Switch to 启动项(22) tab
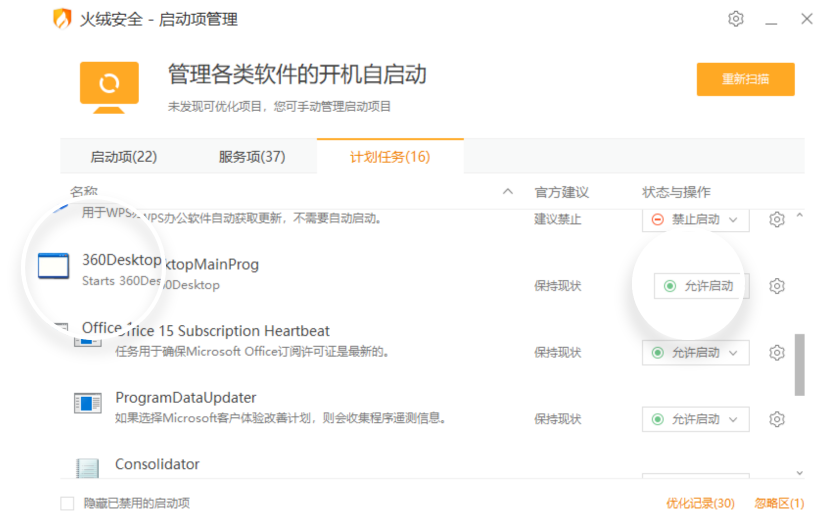Image resolution: width=831 pixels, height=528 pixels. point(123,157)
